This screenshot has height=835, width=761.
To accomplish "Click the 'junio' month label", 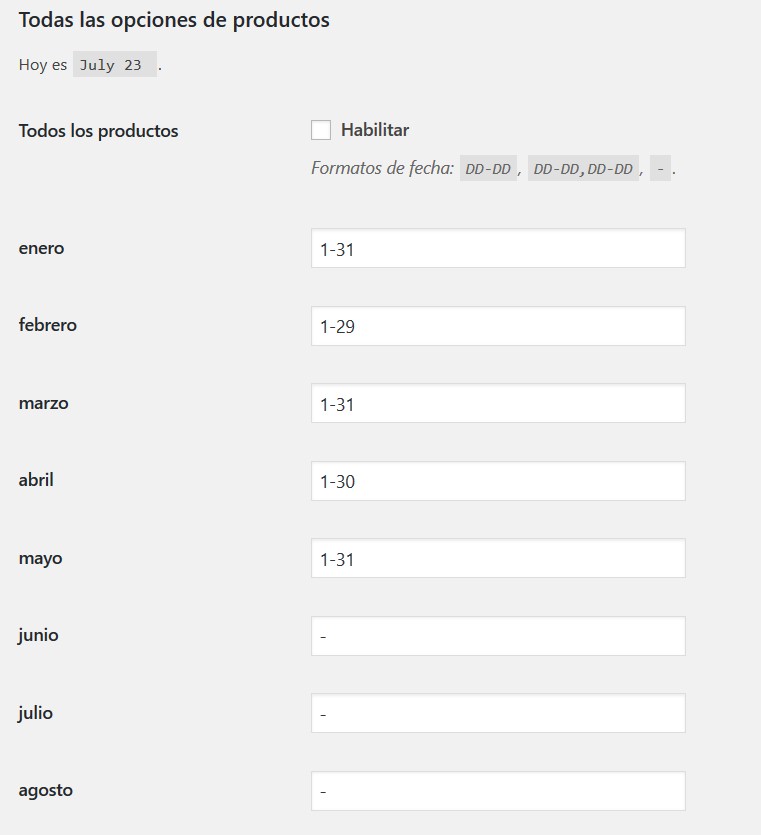I will point(38,635).
